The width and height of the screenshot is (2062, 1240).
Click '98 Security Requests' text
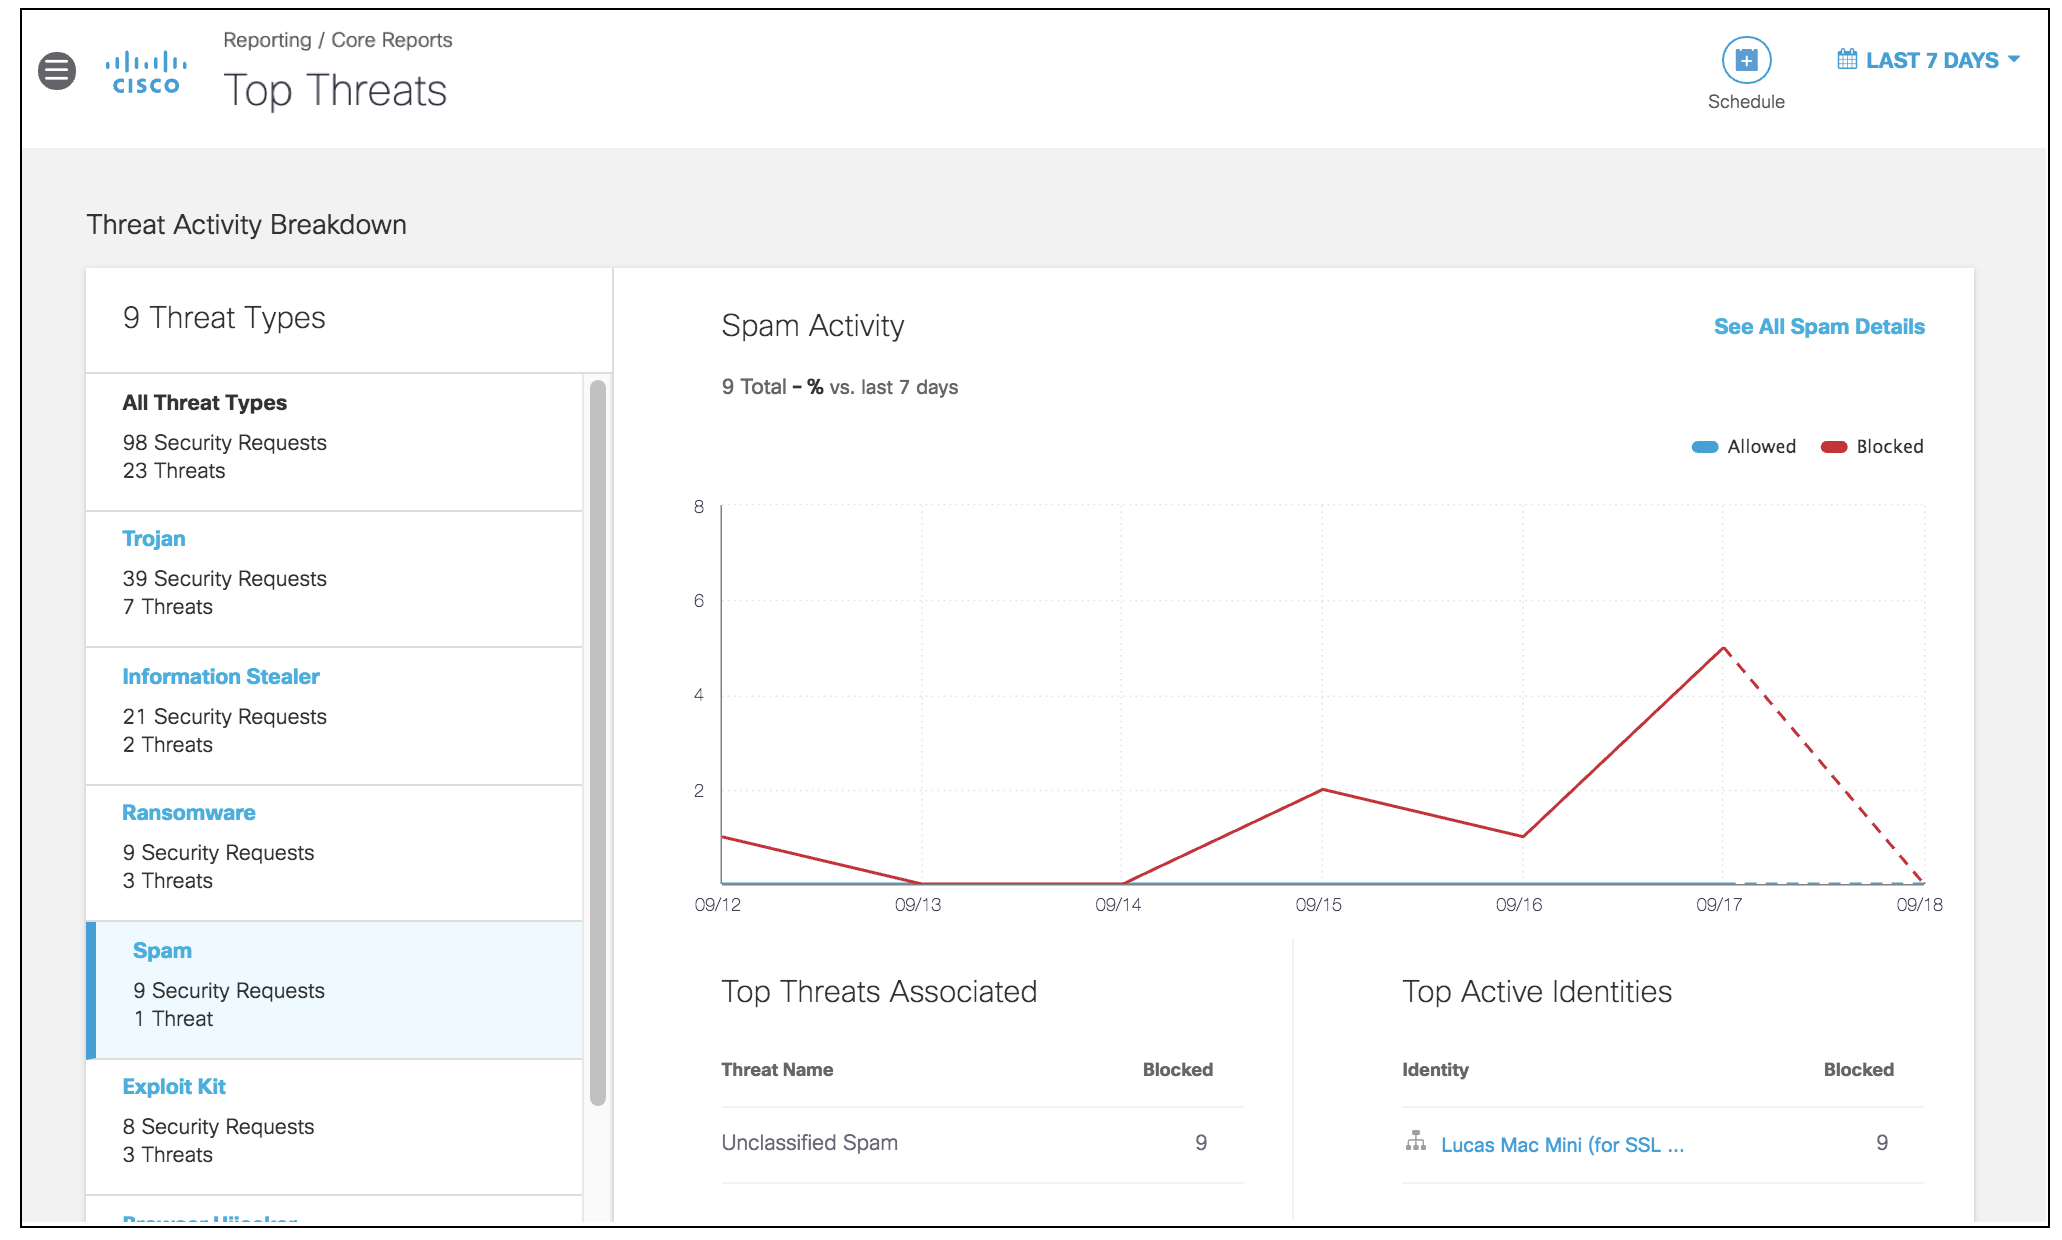(x=225, y=443)
